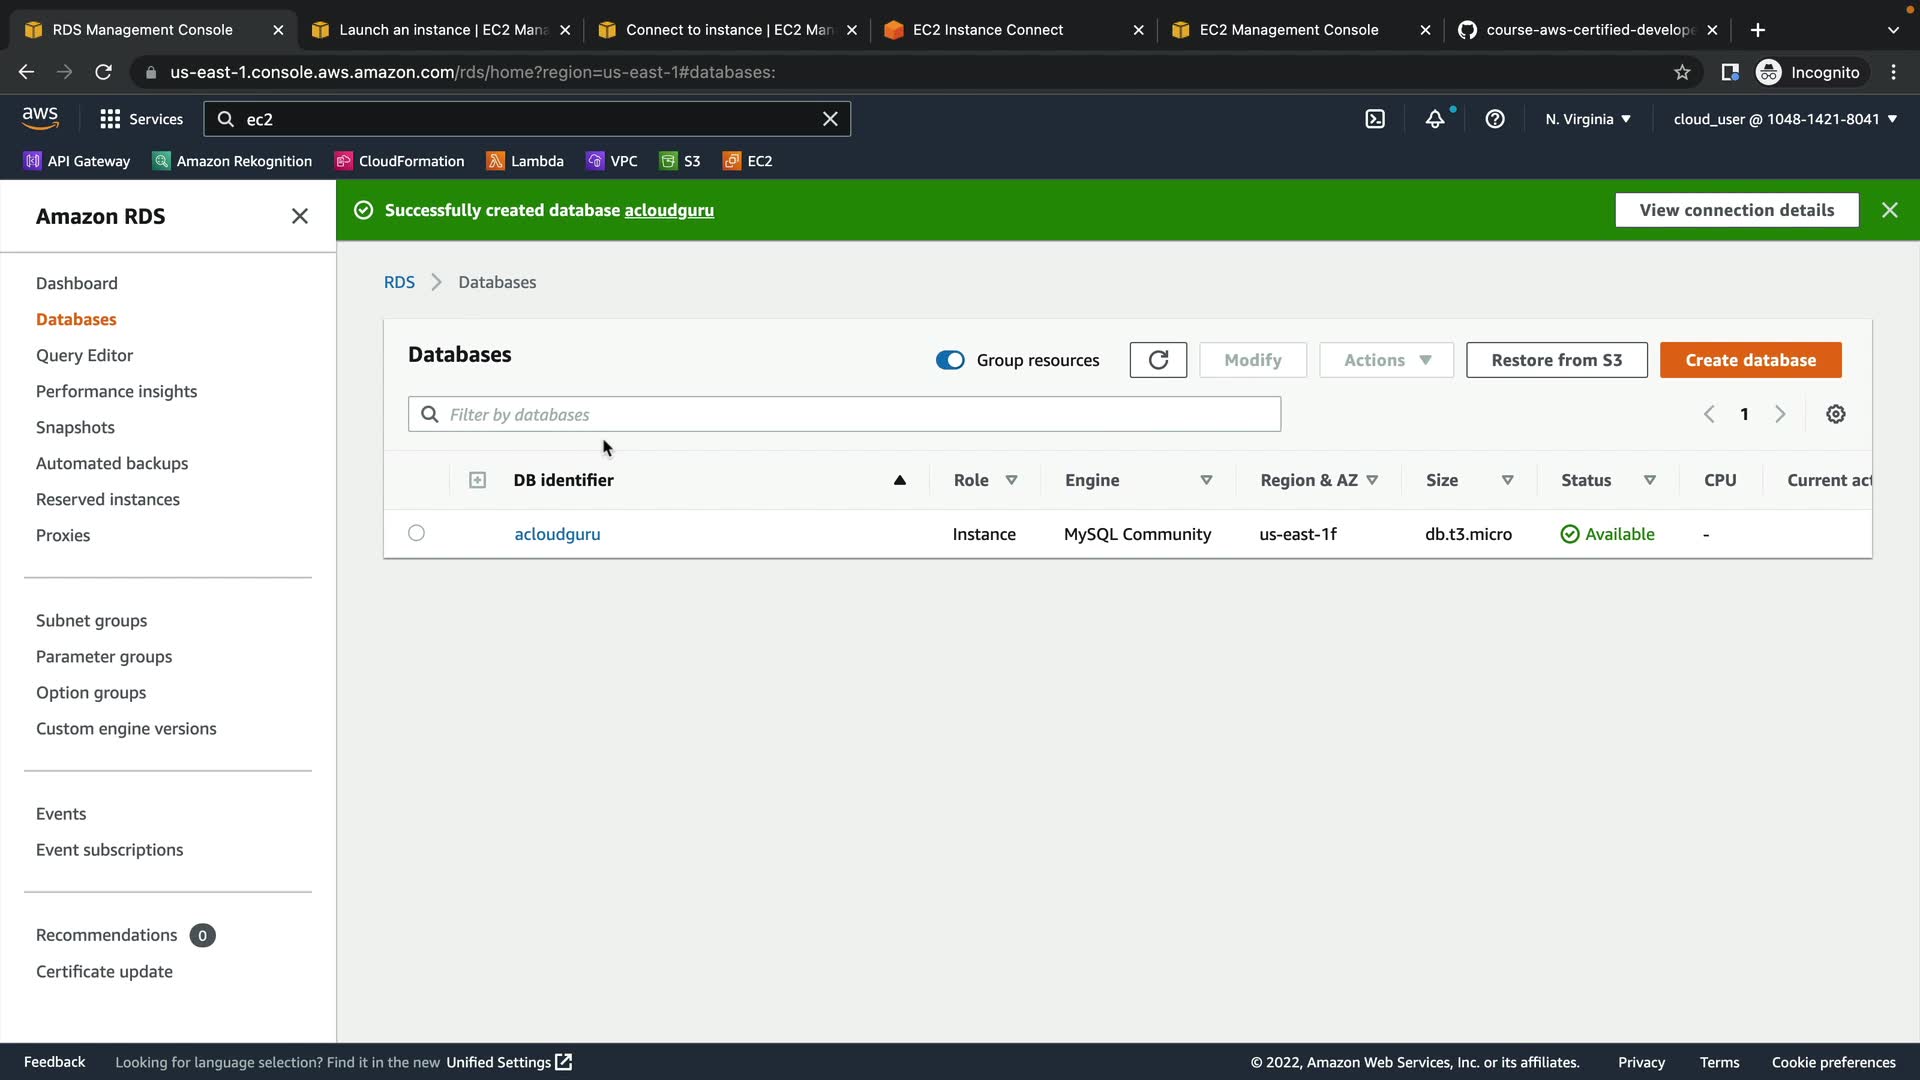Open table preferences gear icon
The image size is (1920, 1080).
coord(1836,414)
